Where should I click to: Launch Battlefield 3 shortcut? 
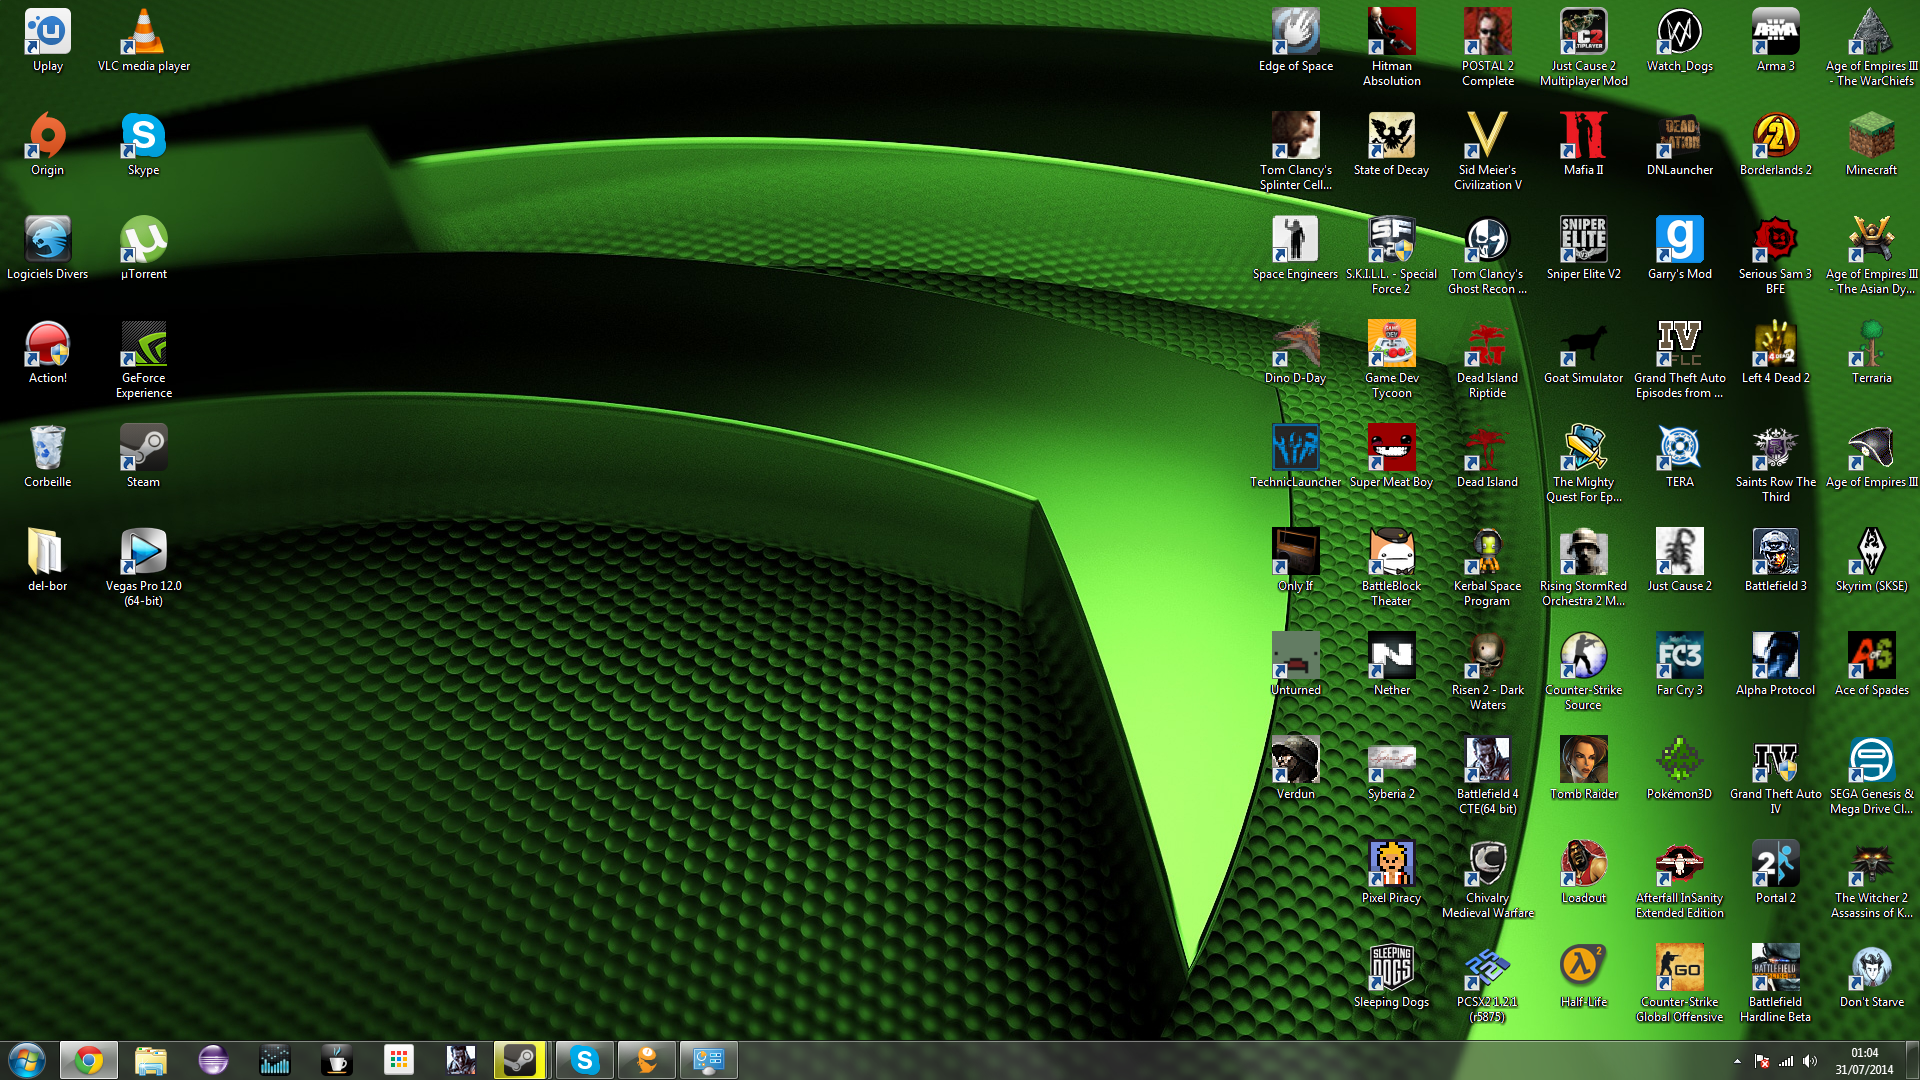[x=1775, y=561]
